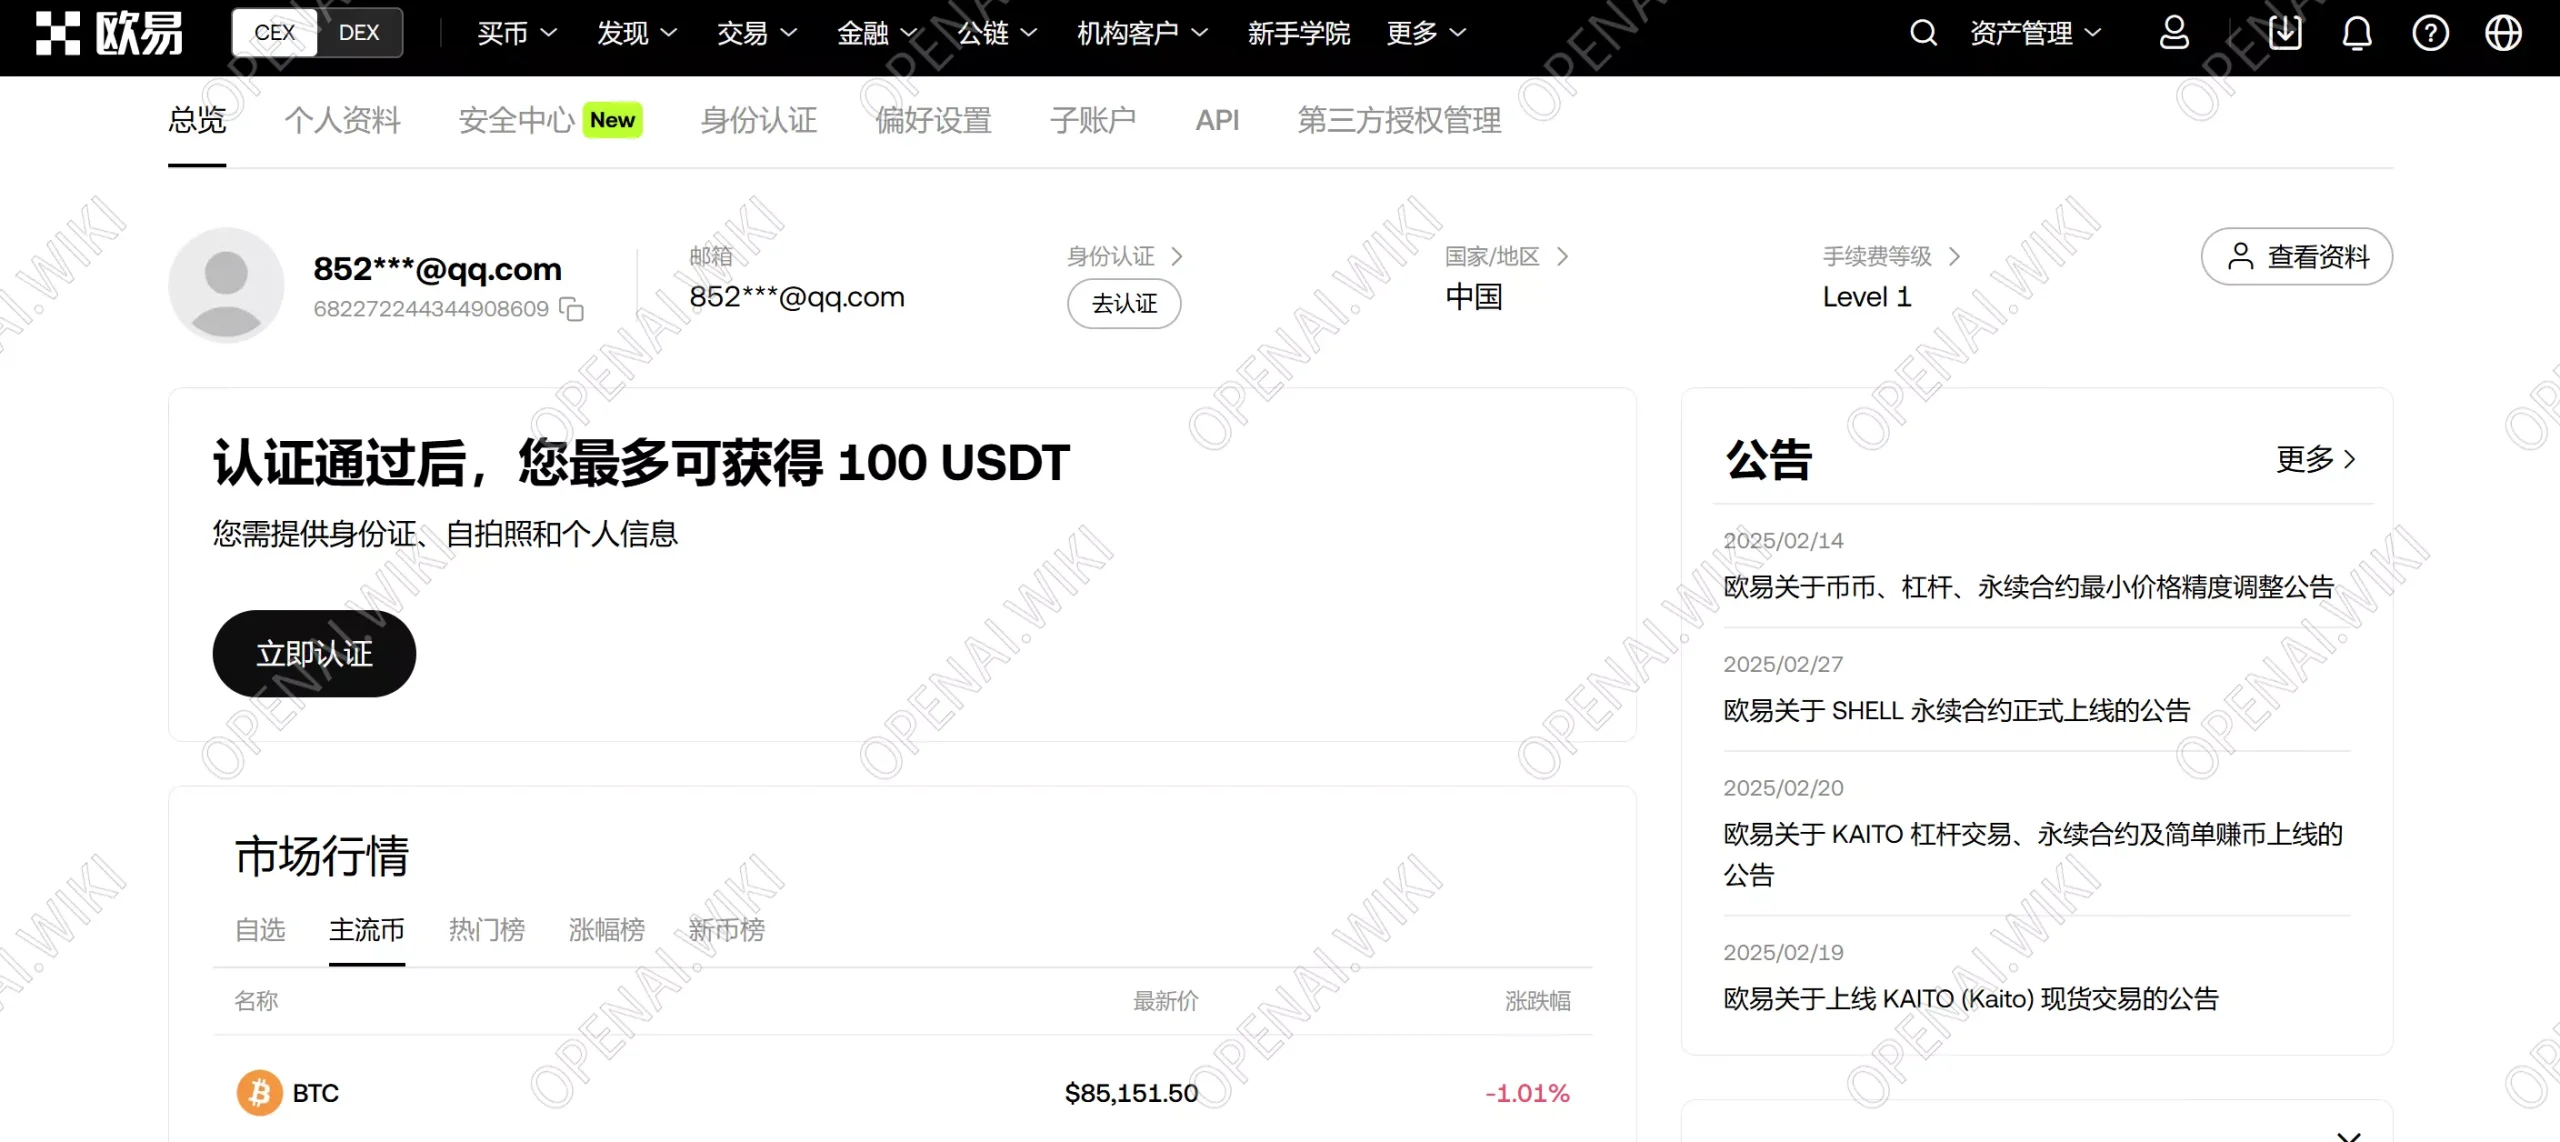Viewport: 2560px width, 1142px height.
Task: Select the 新币榜 market tab
Action: pos(727,930)
